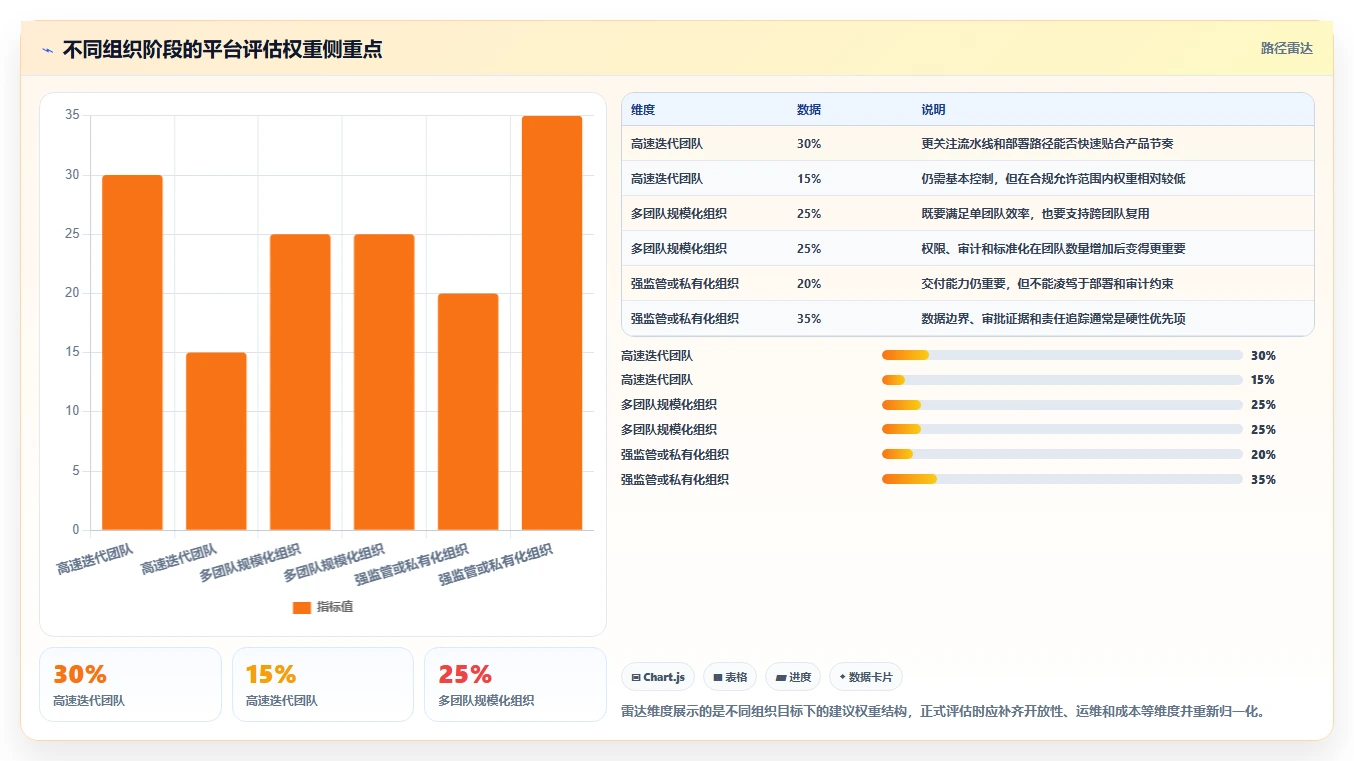Click the chart bar with value 30
Viewport: 1354px width, 761px height.
coord(132,352)
